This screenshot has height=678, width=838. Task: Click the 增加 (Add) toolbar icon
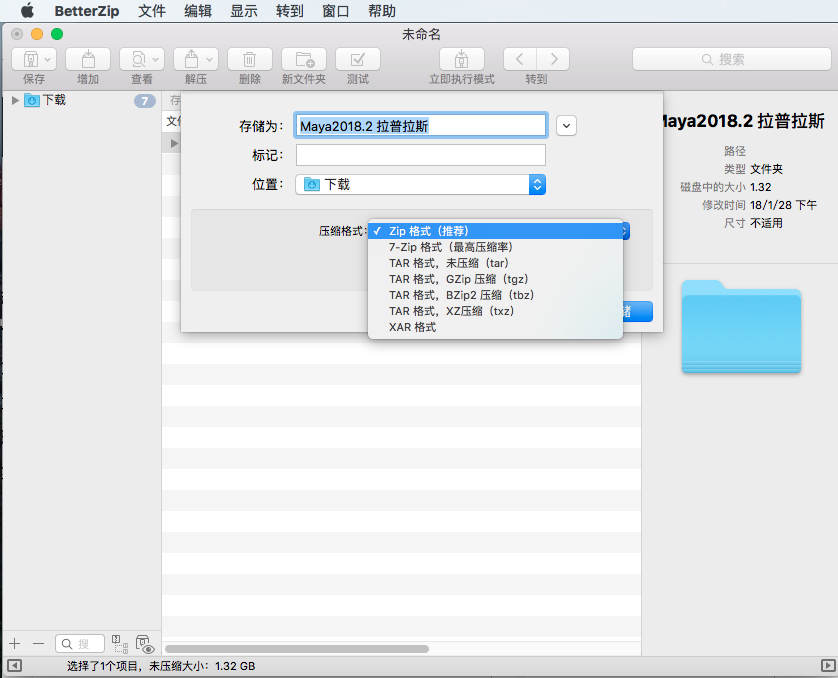pos(88,59)
